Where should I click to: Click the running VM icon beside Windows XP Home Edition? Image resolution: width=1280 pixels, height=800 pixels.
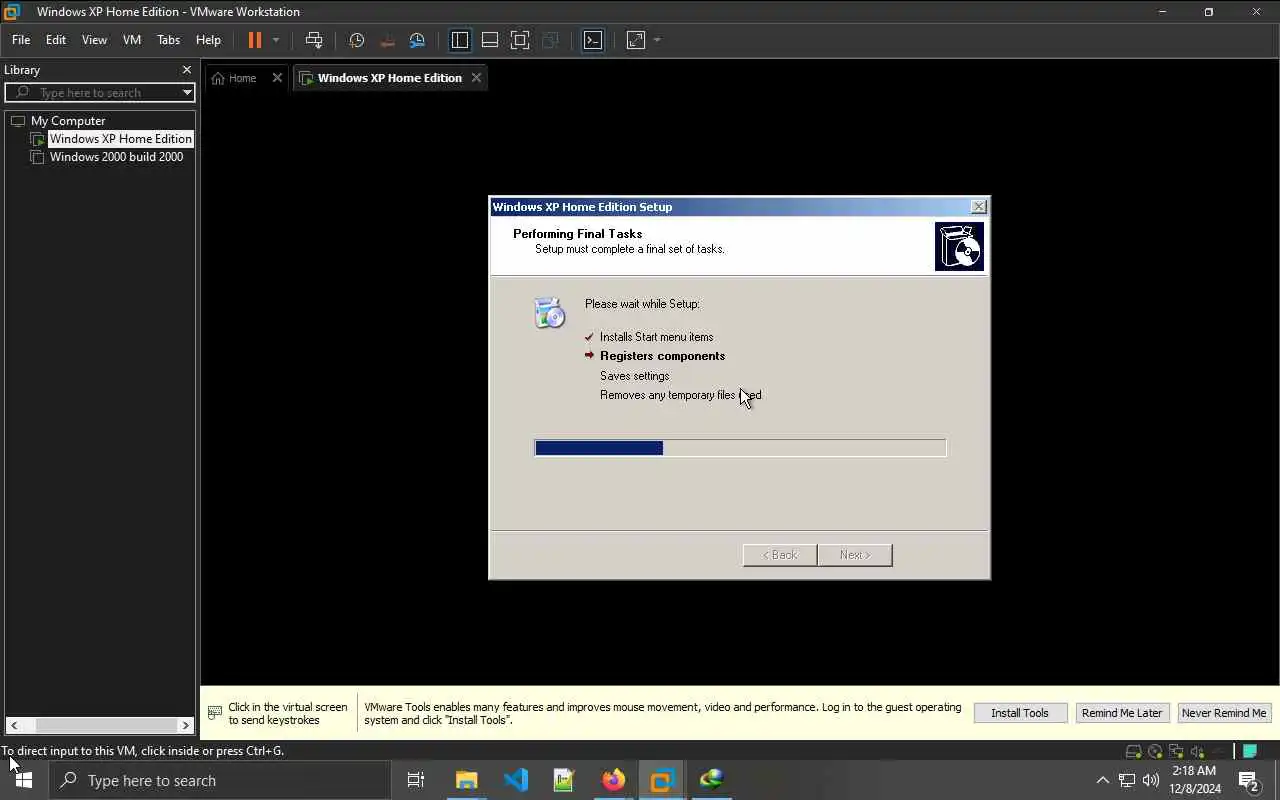pyautogui.click(x=37, y=139)
